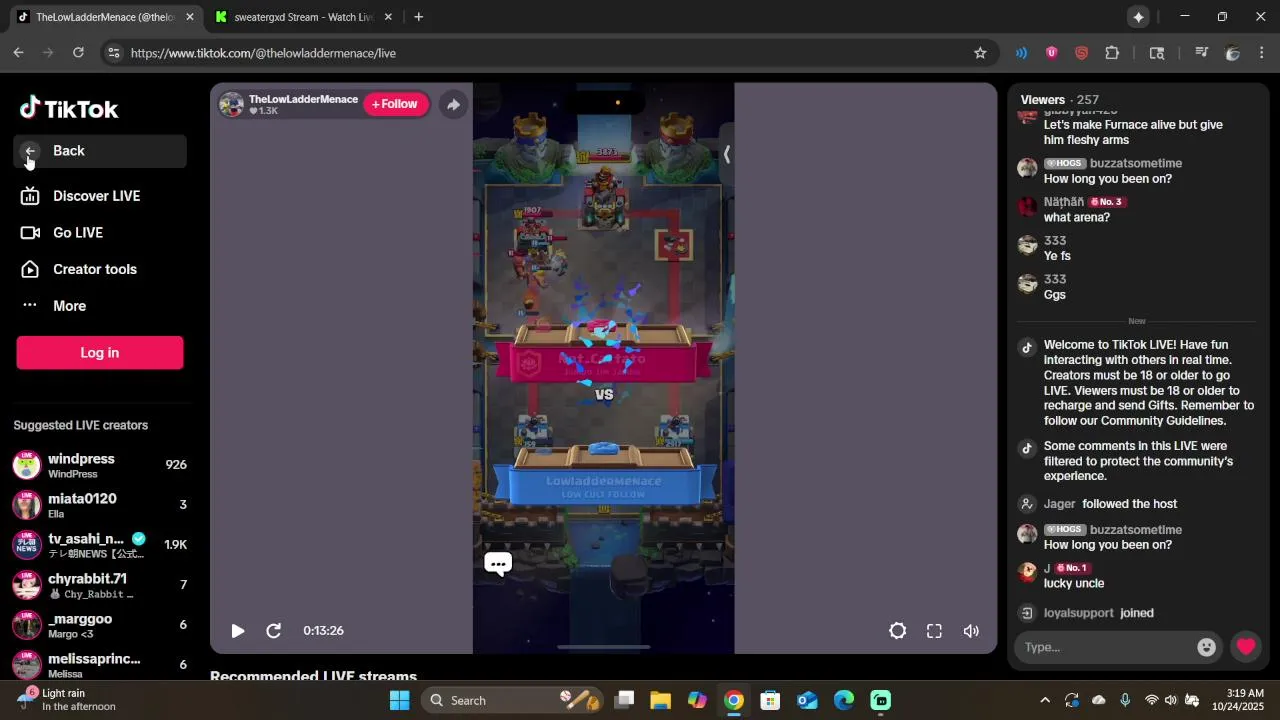Viewport: 1280px width, 720px height.
Task: Open Chrome profile avatar
Action: pos(1232,53)
